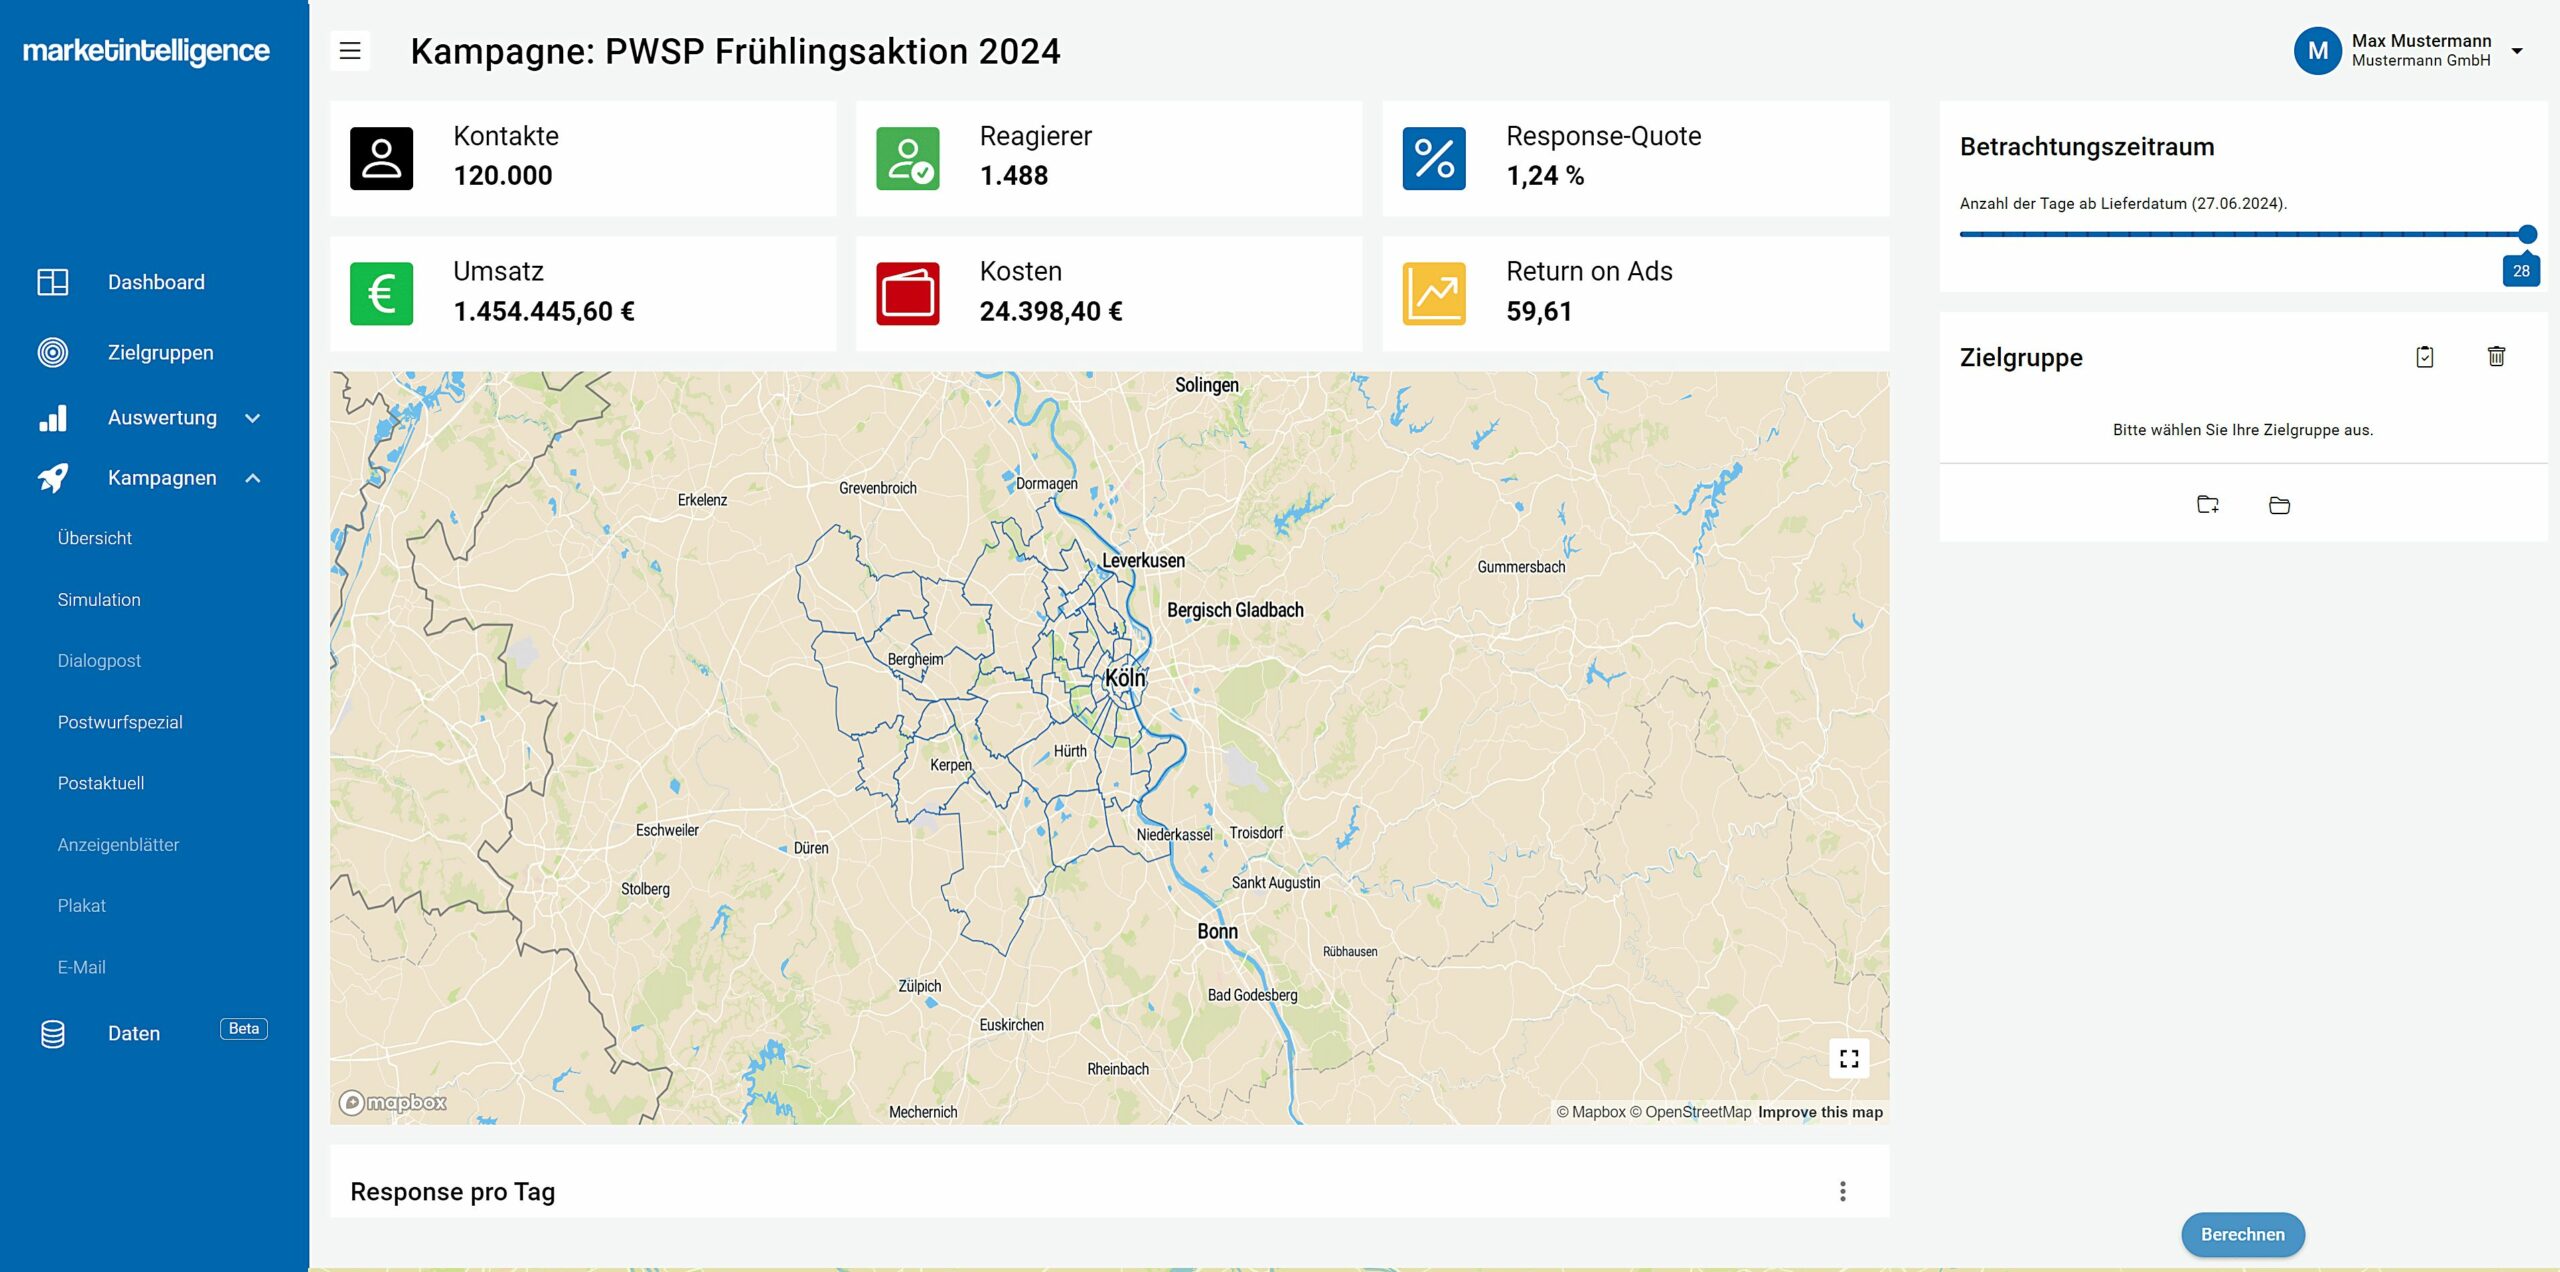Open Postwurfspezial in the sidebar
This screenshot has height=1272, width=2560.
120,722
